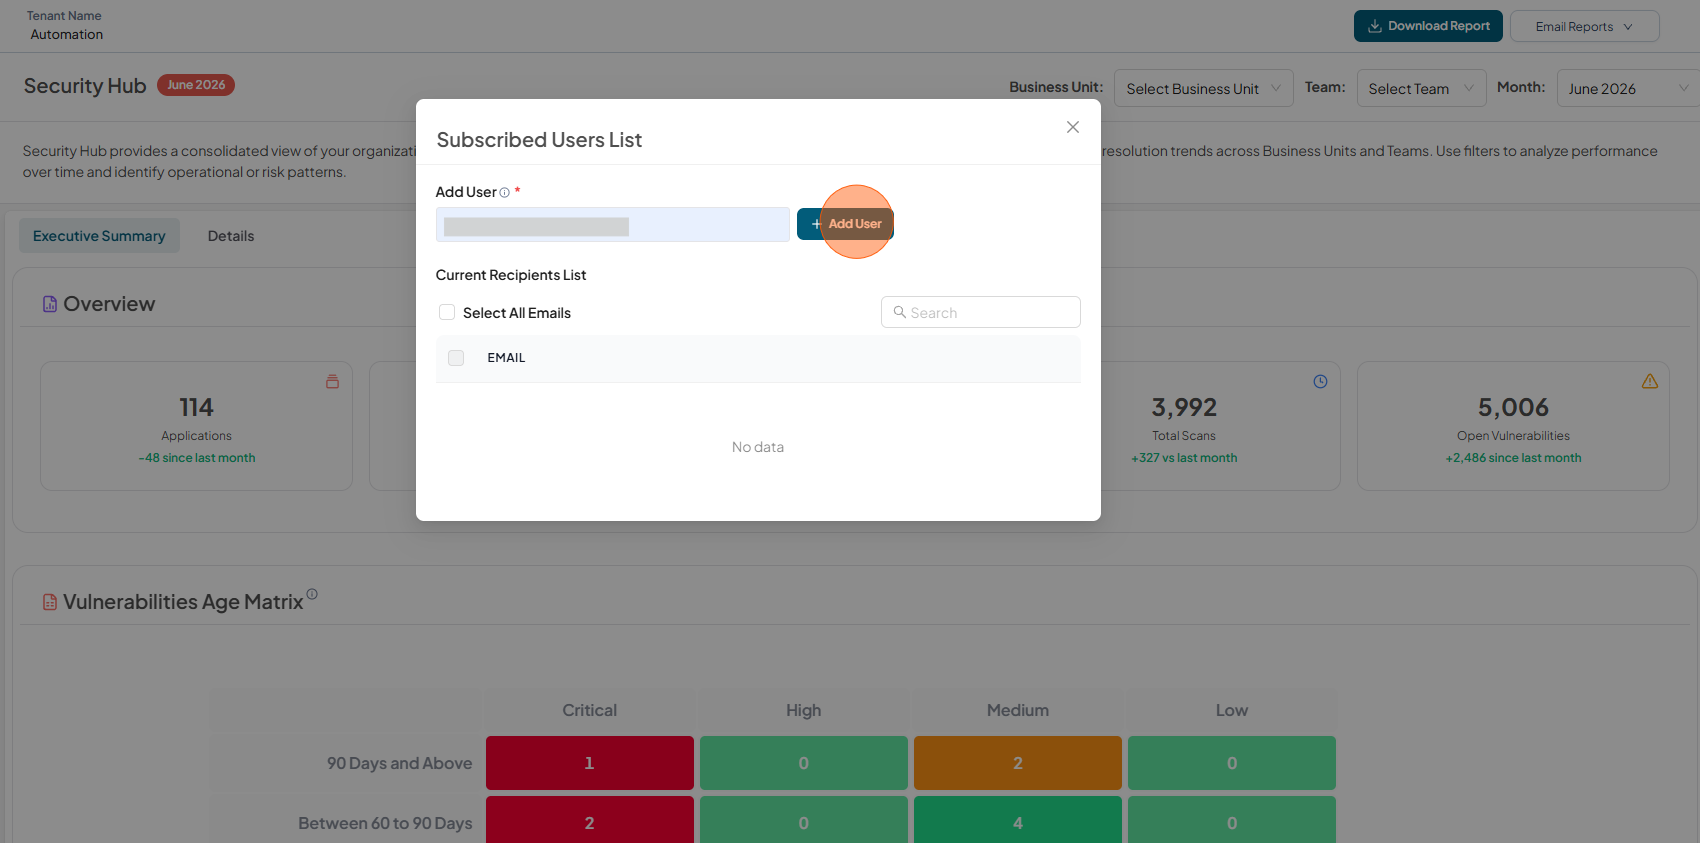Screen dimensions: 1700x843
Task: Click the Overview document icon
Action: tap(49, 304)
